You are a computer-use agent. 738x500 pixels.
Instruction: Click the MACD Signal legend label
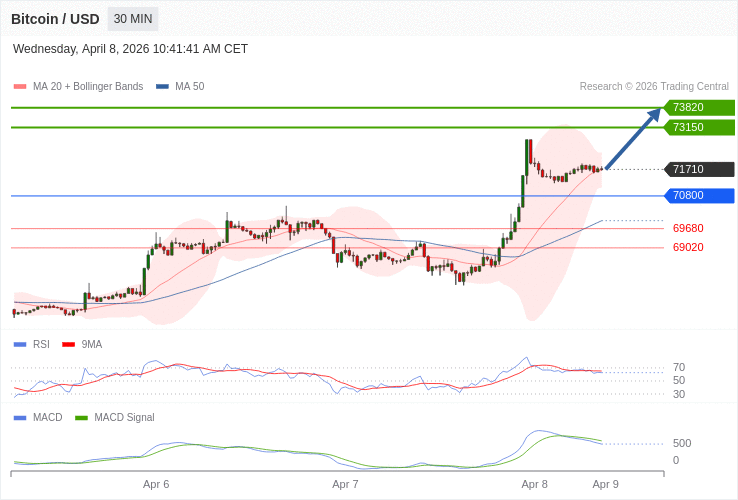pyautogui.click(x=124, y=418)
